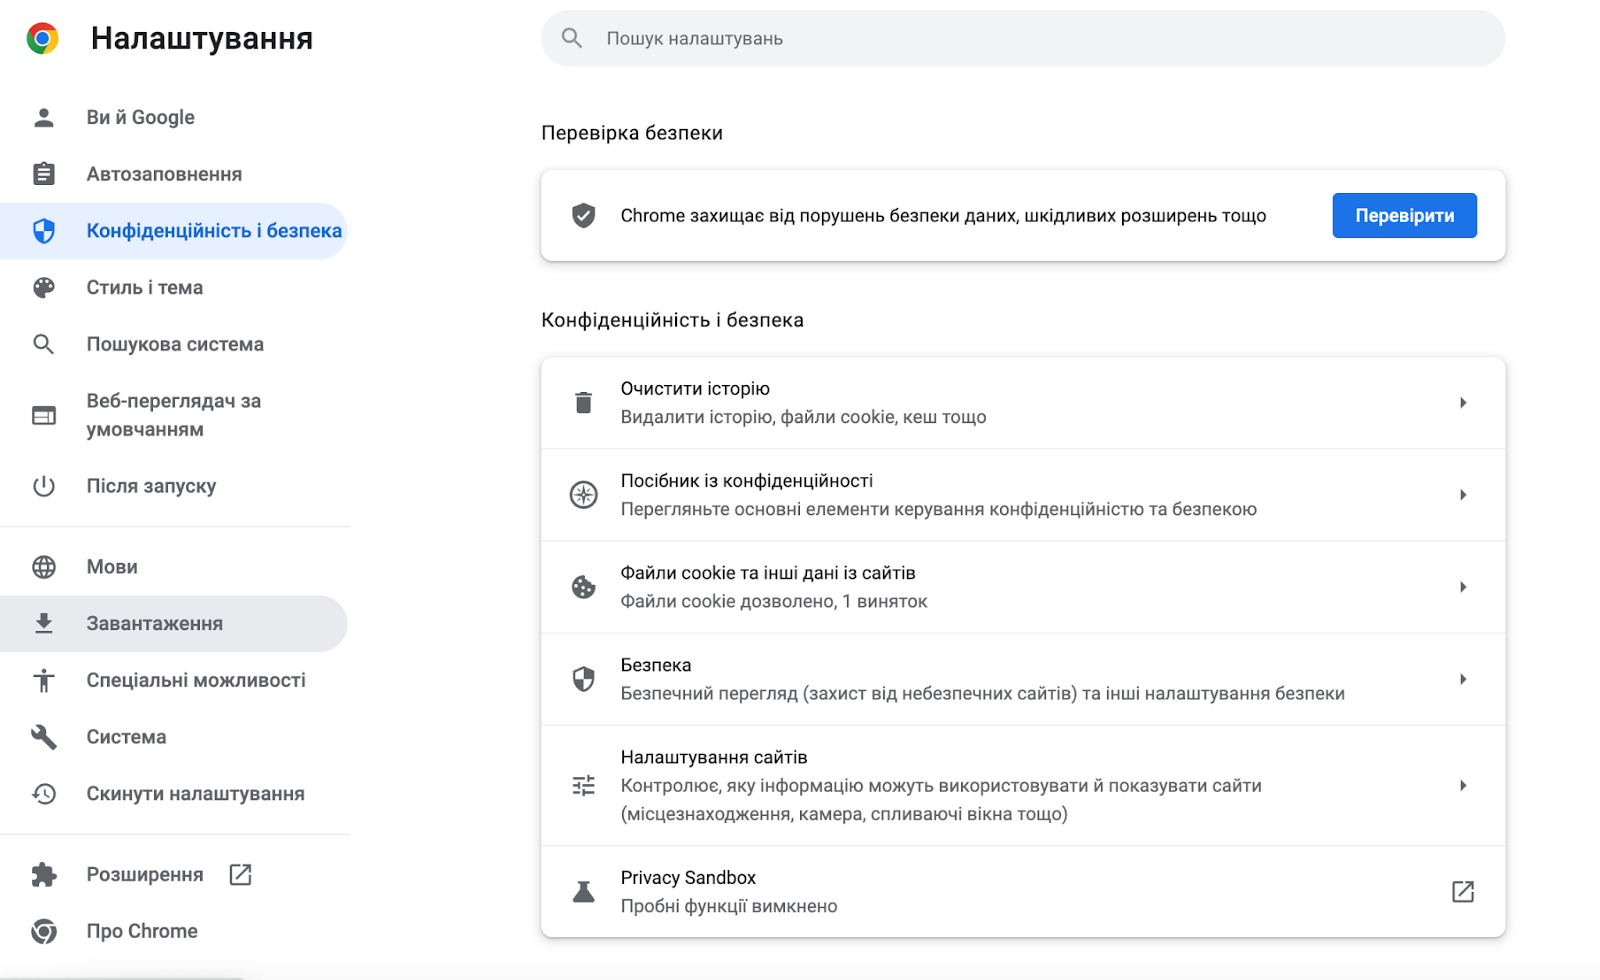The height and width of the screenshot is (980, 1600).
Task: Click the Налаштування page title
Action: pyautogui.click(x=202, y=38)
